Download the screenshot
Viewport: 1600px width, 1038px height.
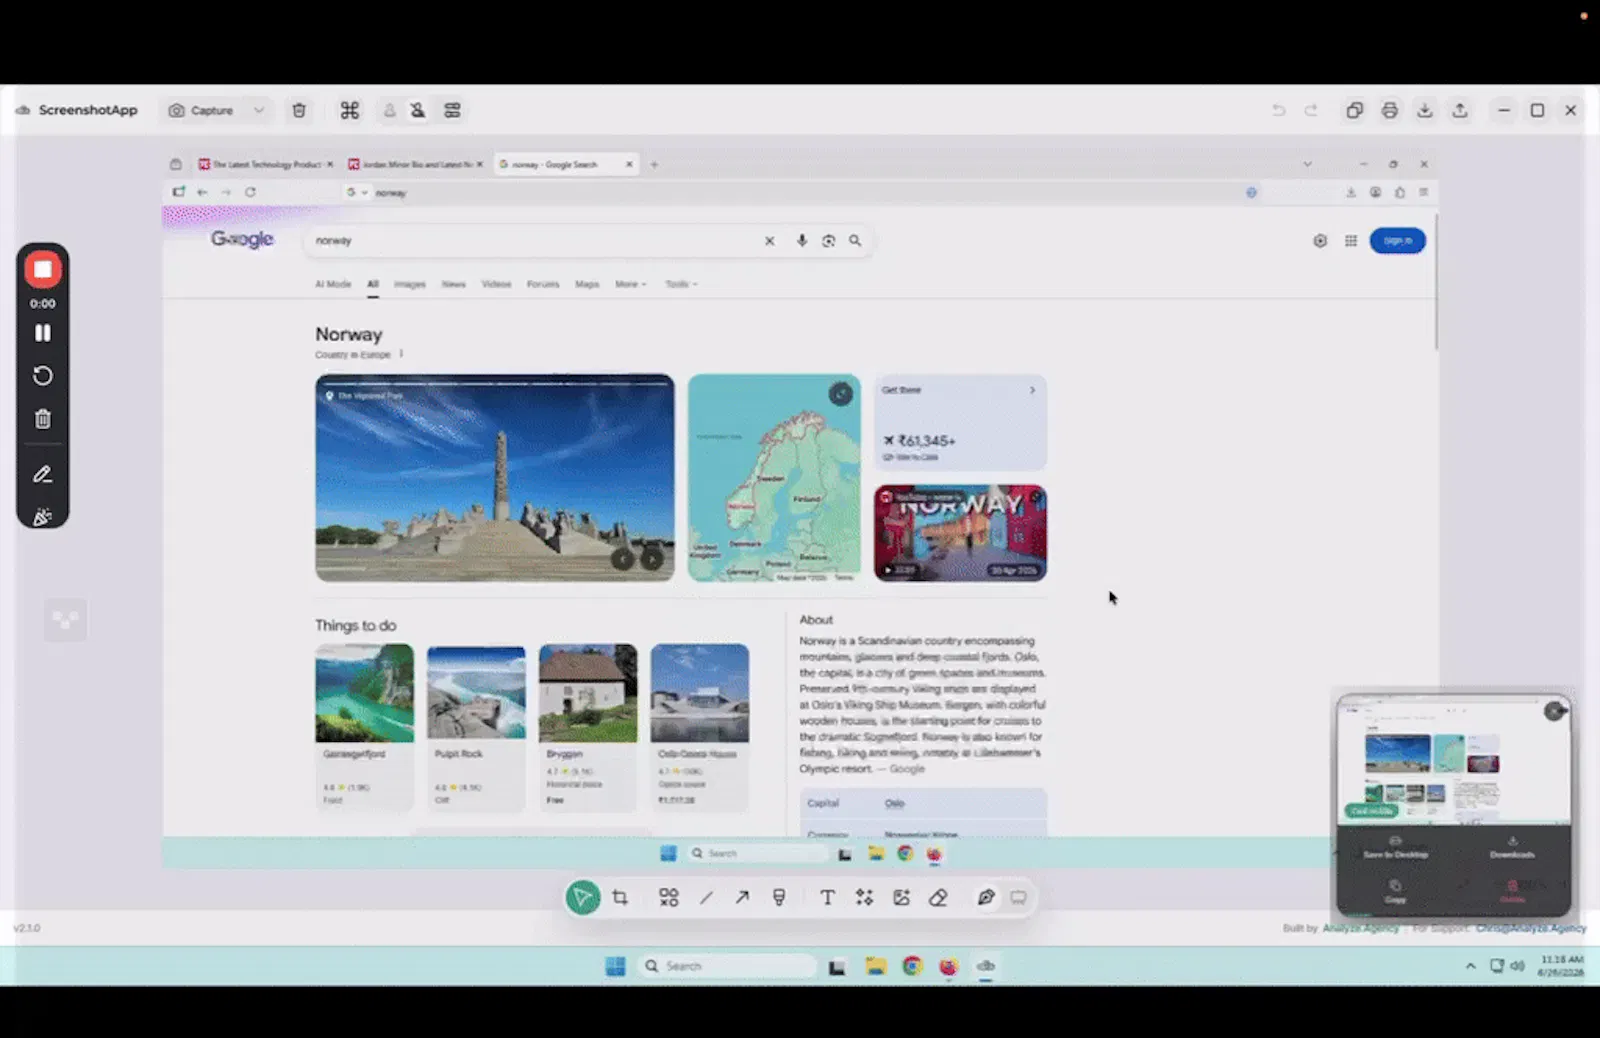[x=1425, y=110]
